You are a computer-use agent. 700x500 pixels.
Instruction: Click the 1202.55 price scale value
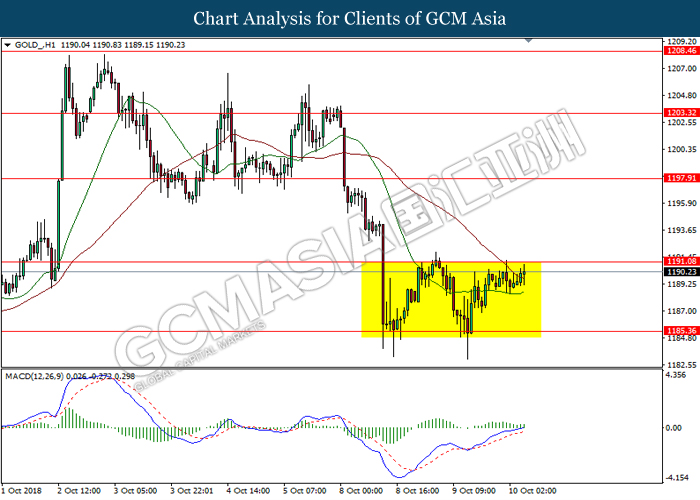(682, 123)
